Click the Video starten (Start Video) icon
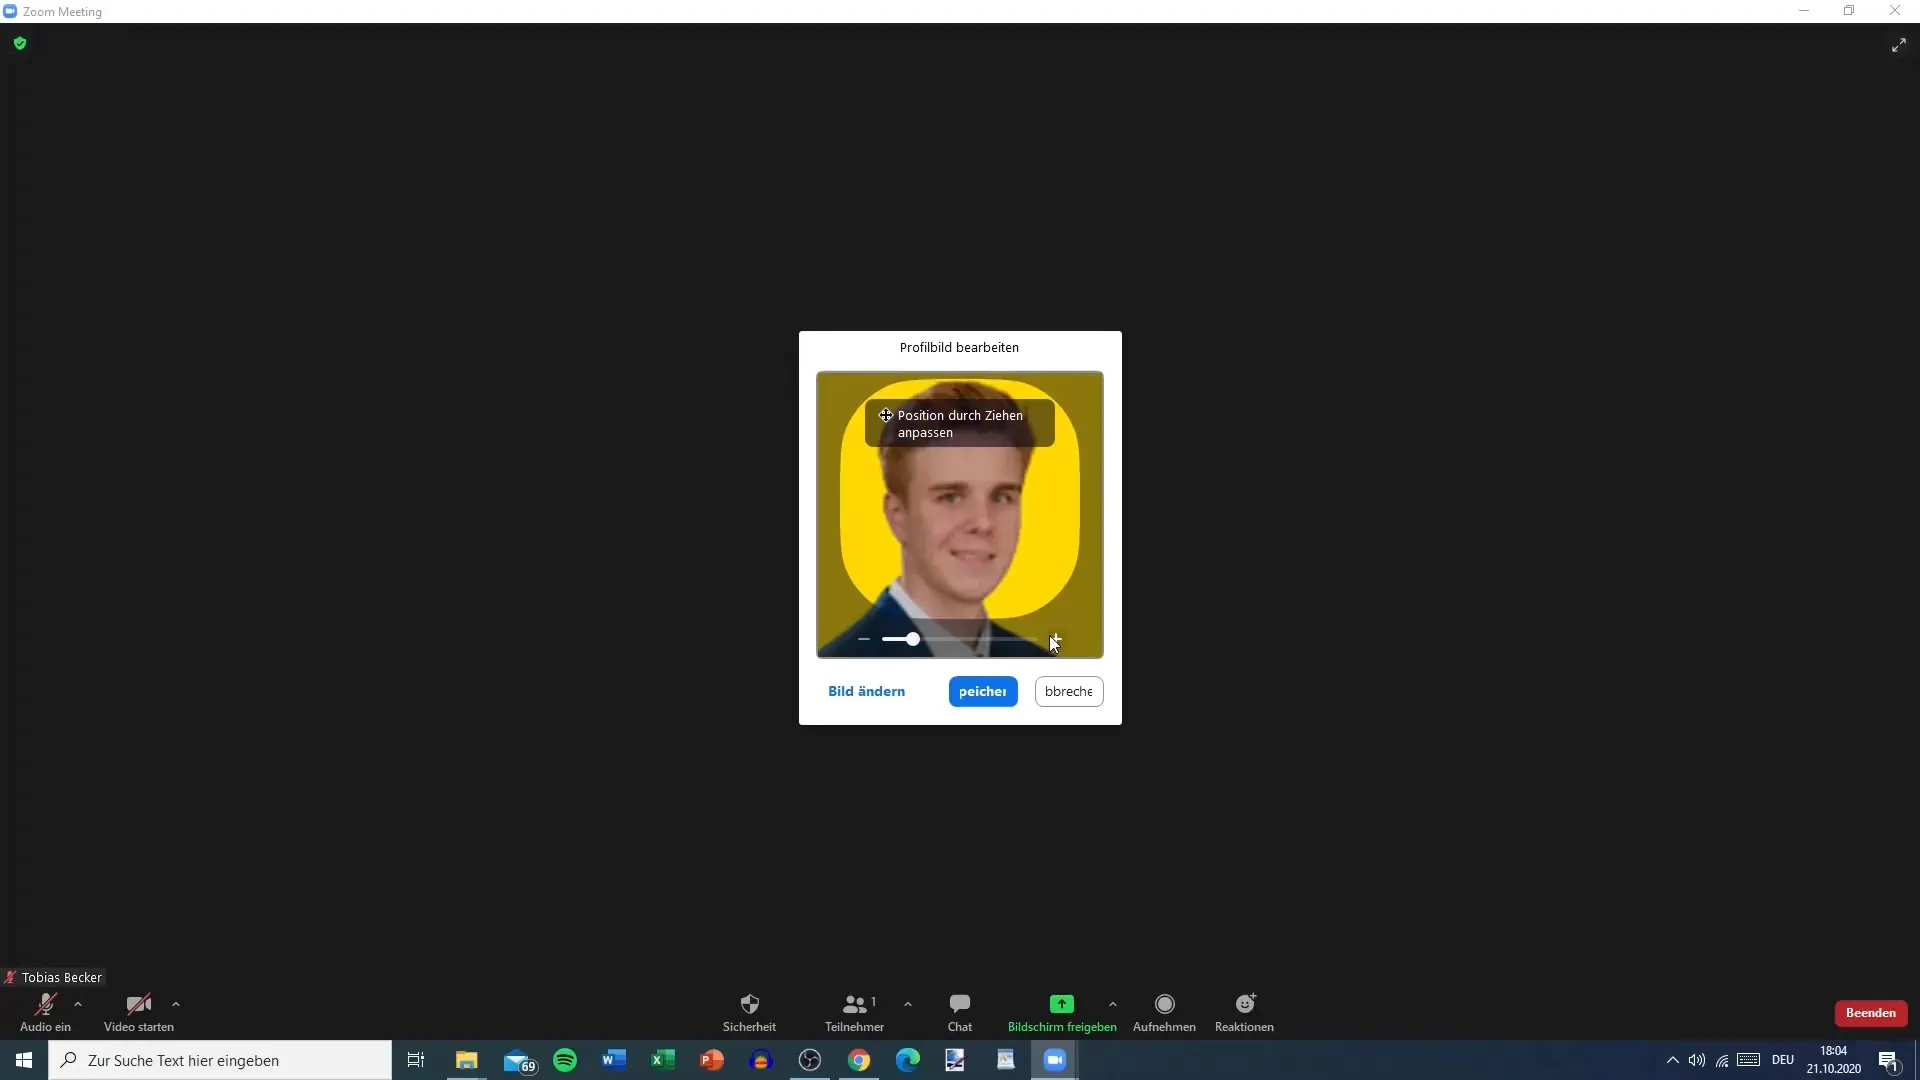Image resolution: width=1920 pixels, height=1080 pixels. 138,1005
